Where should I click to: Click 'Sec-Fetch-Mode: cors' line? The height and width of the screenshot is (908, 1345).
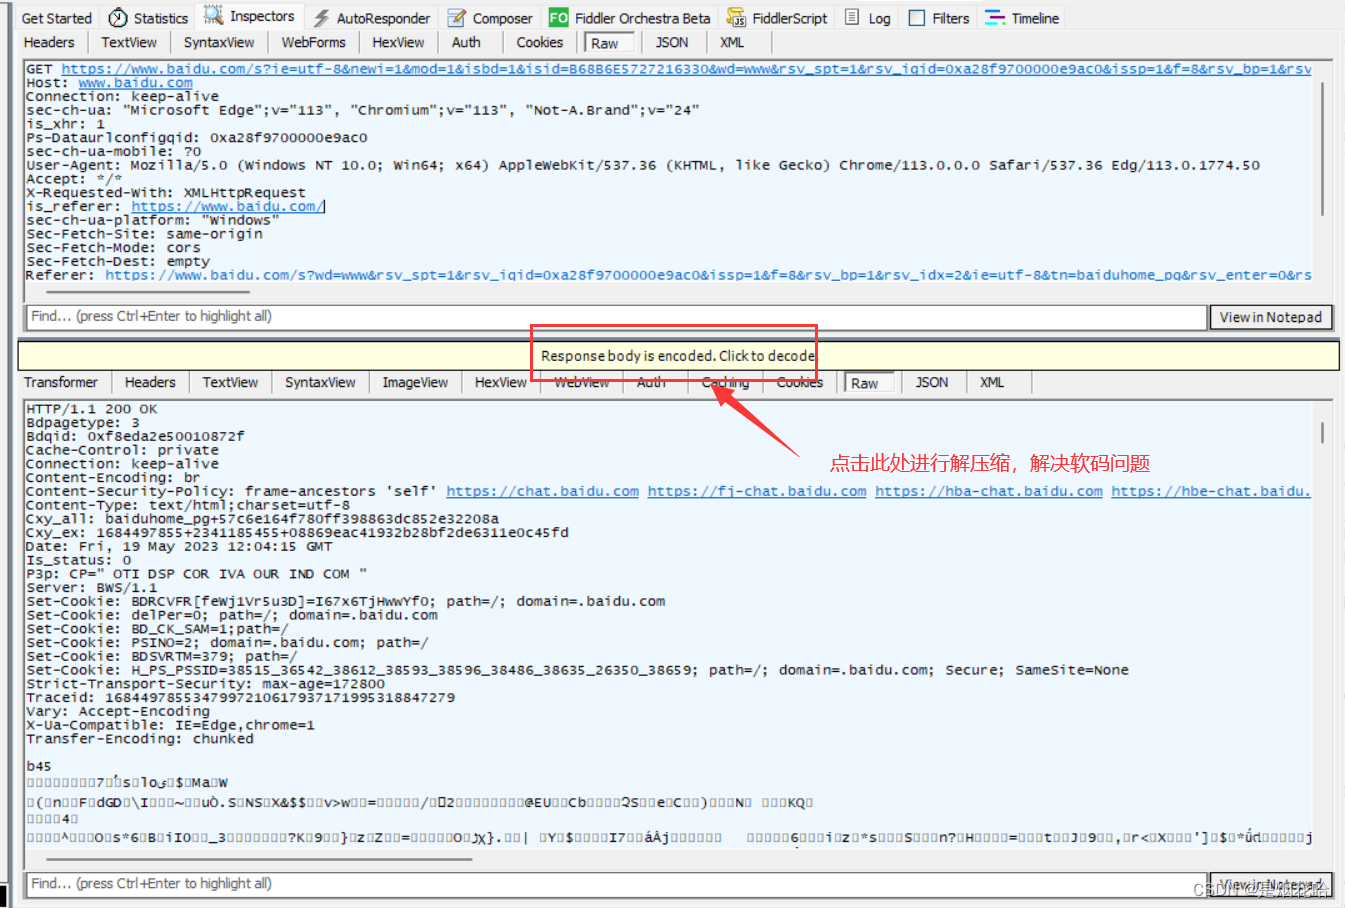(113, 247)
